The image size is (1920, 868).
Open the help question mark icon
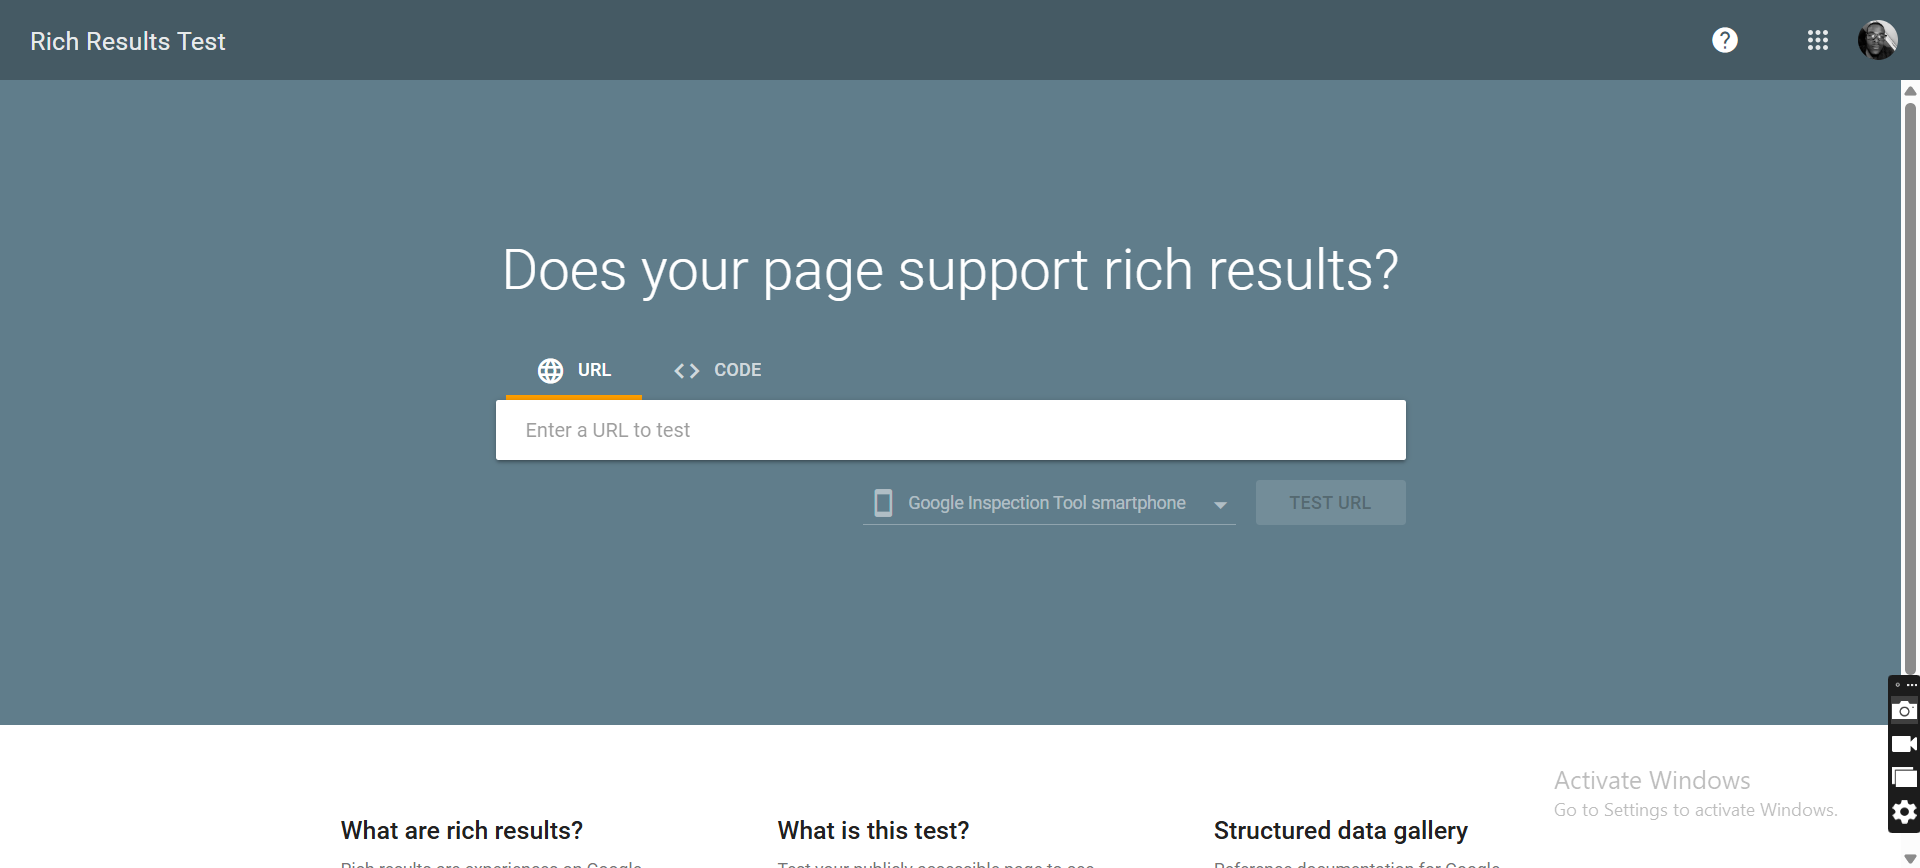pyautogui.click(x=1724, y=40)
